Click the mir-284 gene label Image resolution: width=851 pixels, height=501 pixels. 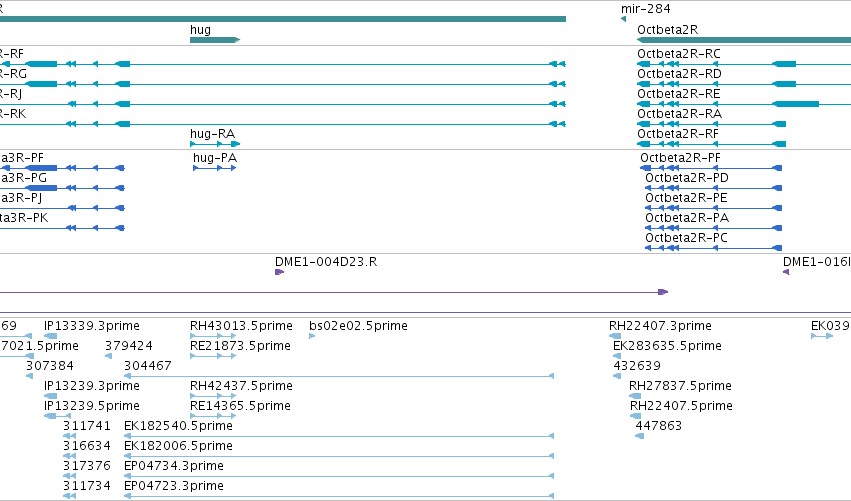pos(645,9)
